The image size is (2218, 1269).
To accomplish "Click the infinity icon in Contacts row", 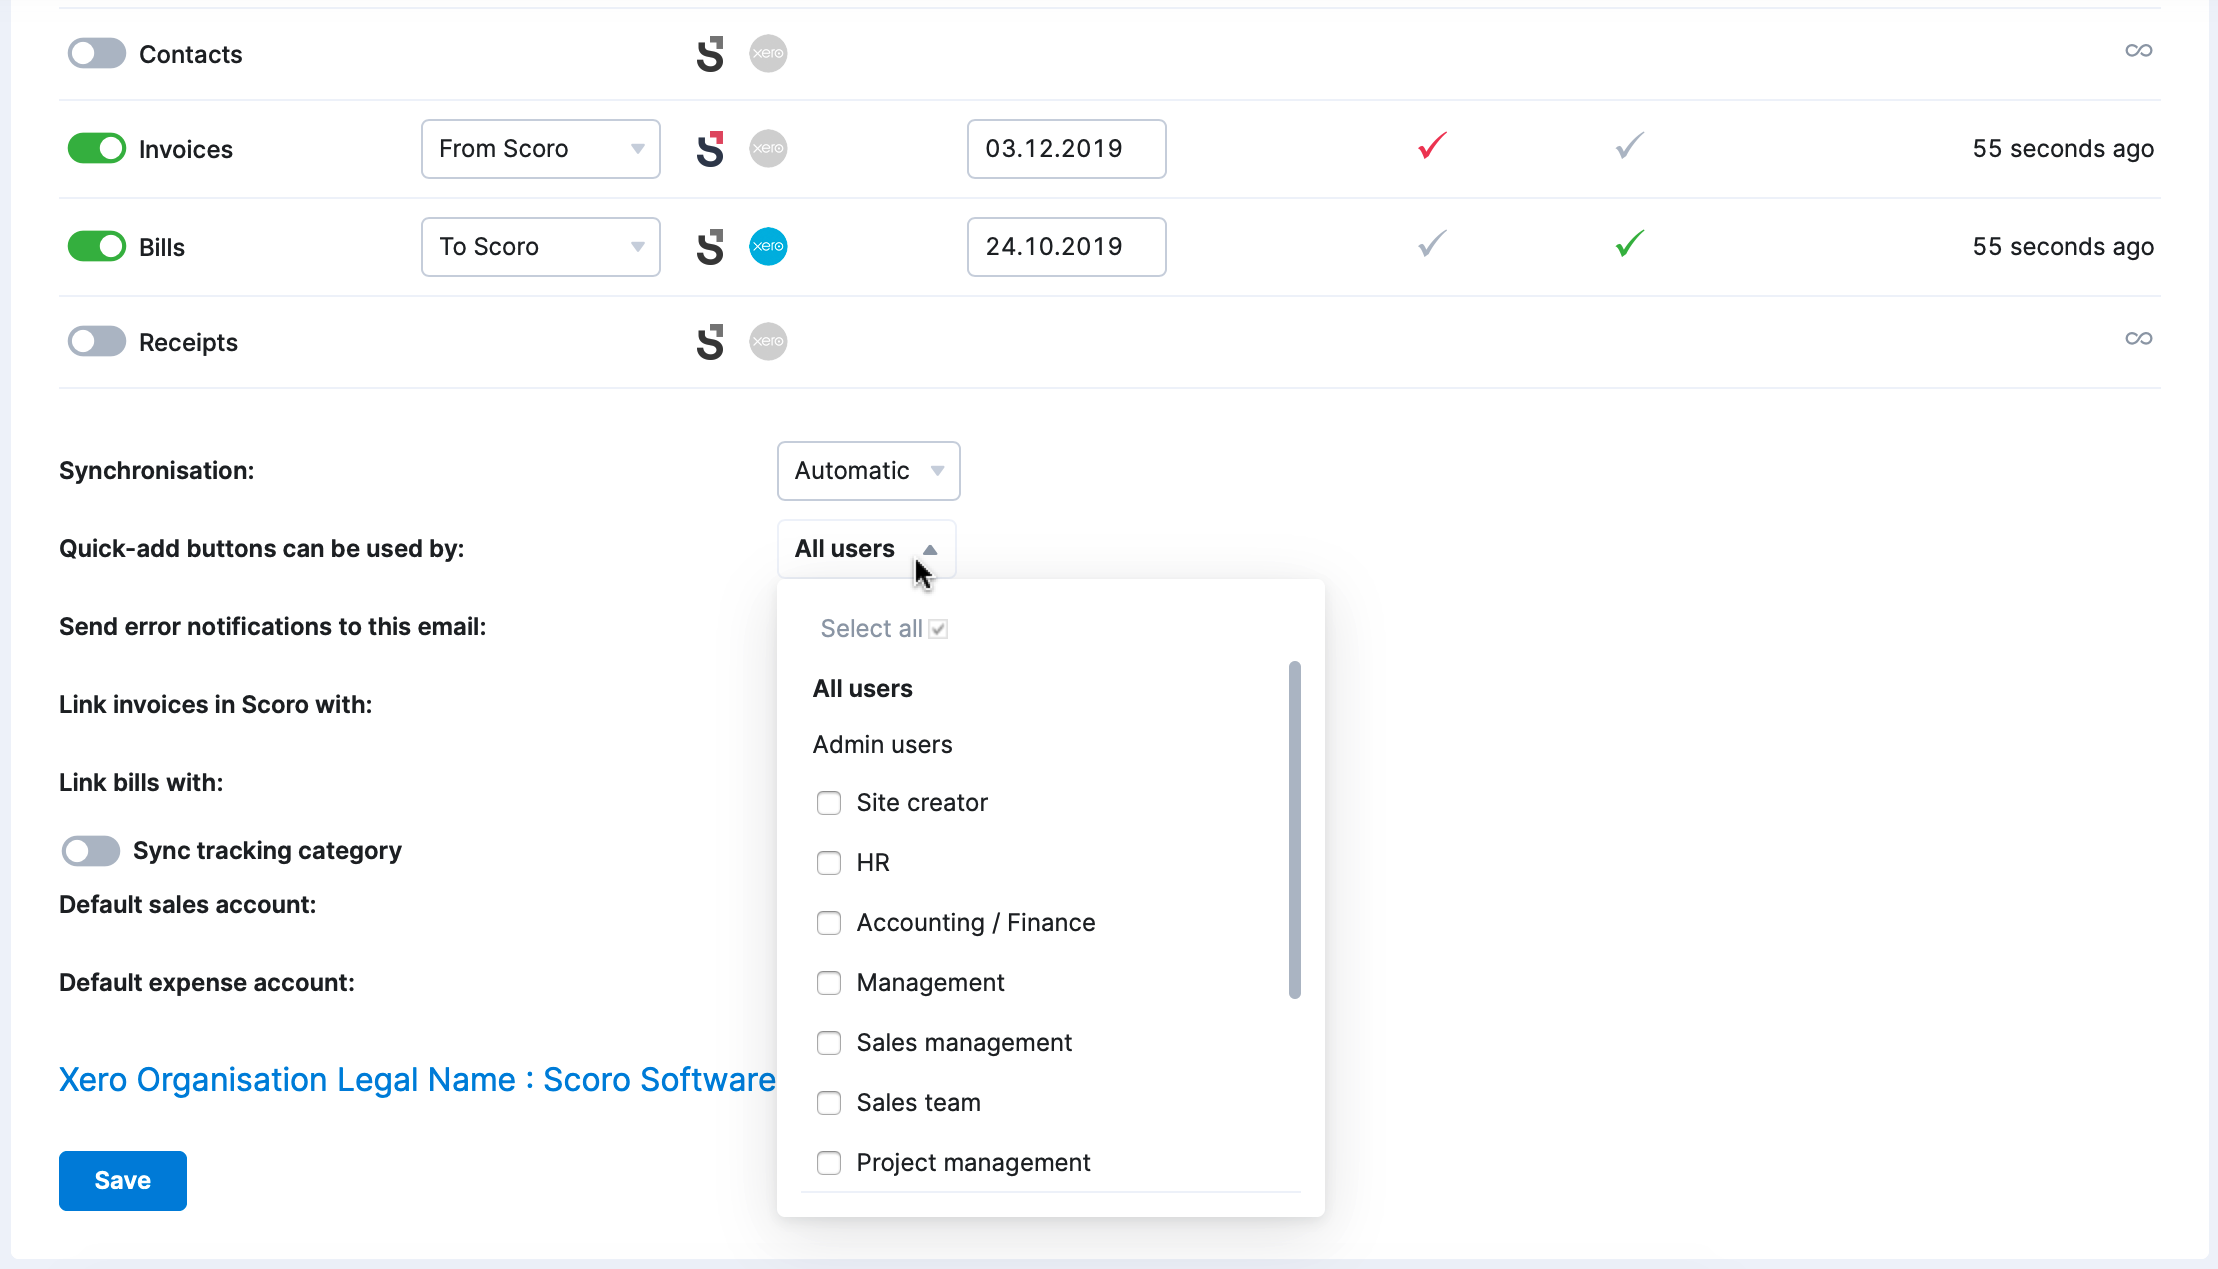I will tap(2138, 50).
